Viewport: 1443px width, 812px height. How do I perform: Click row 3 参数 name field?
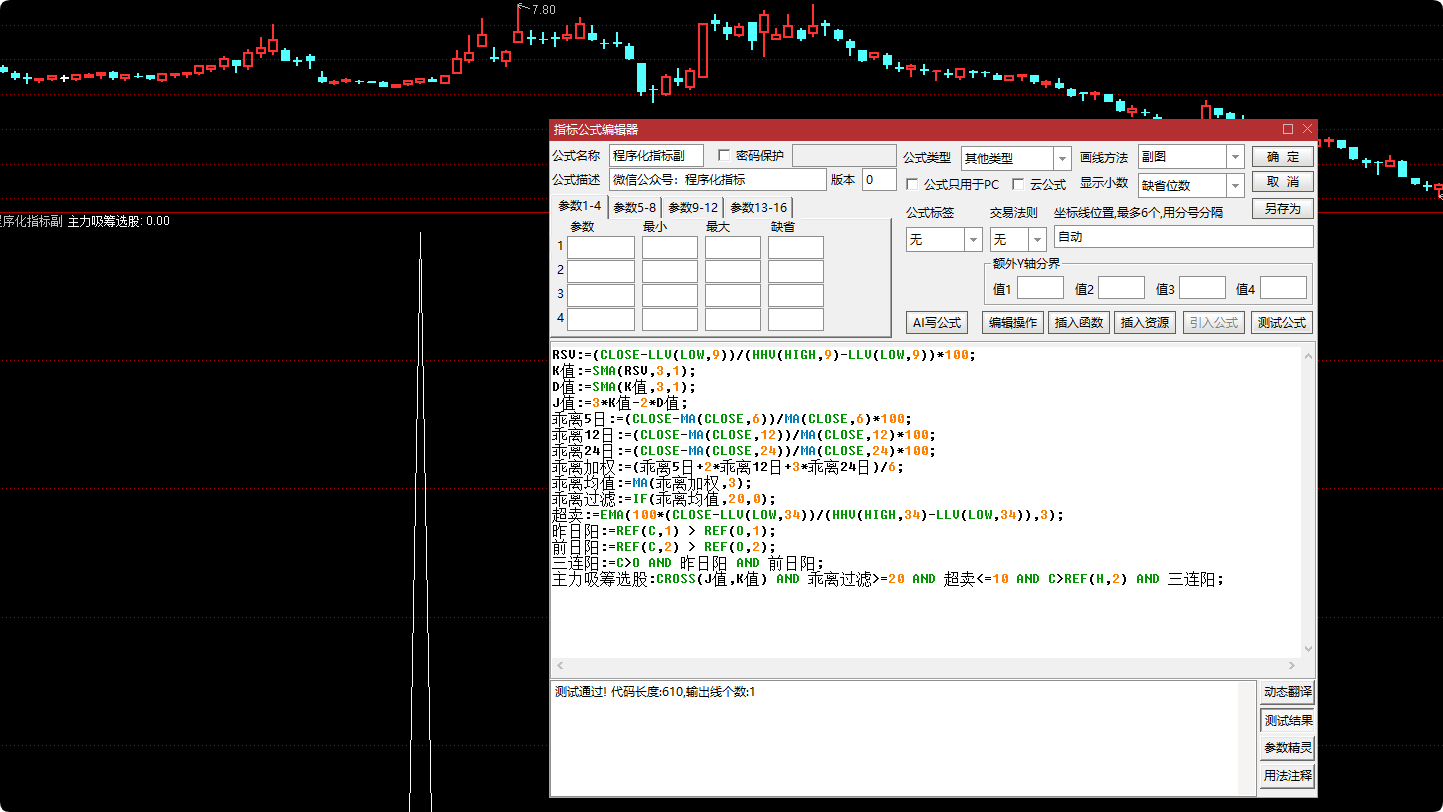tap(601, 295)
